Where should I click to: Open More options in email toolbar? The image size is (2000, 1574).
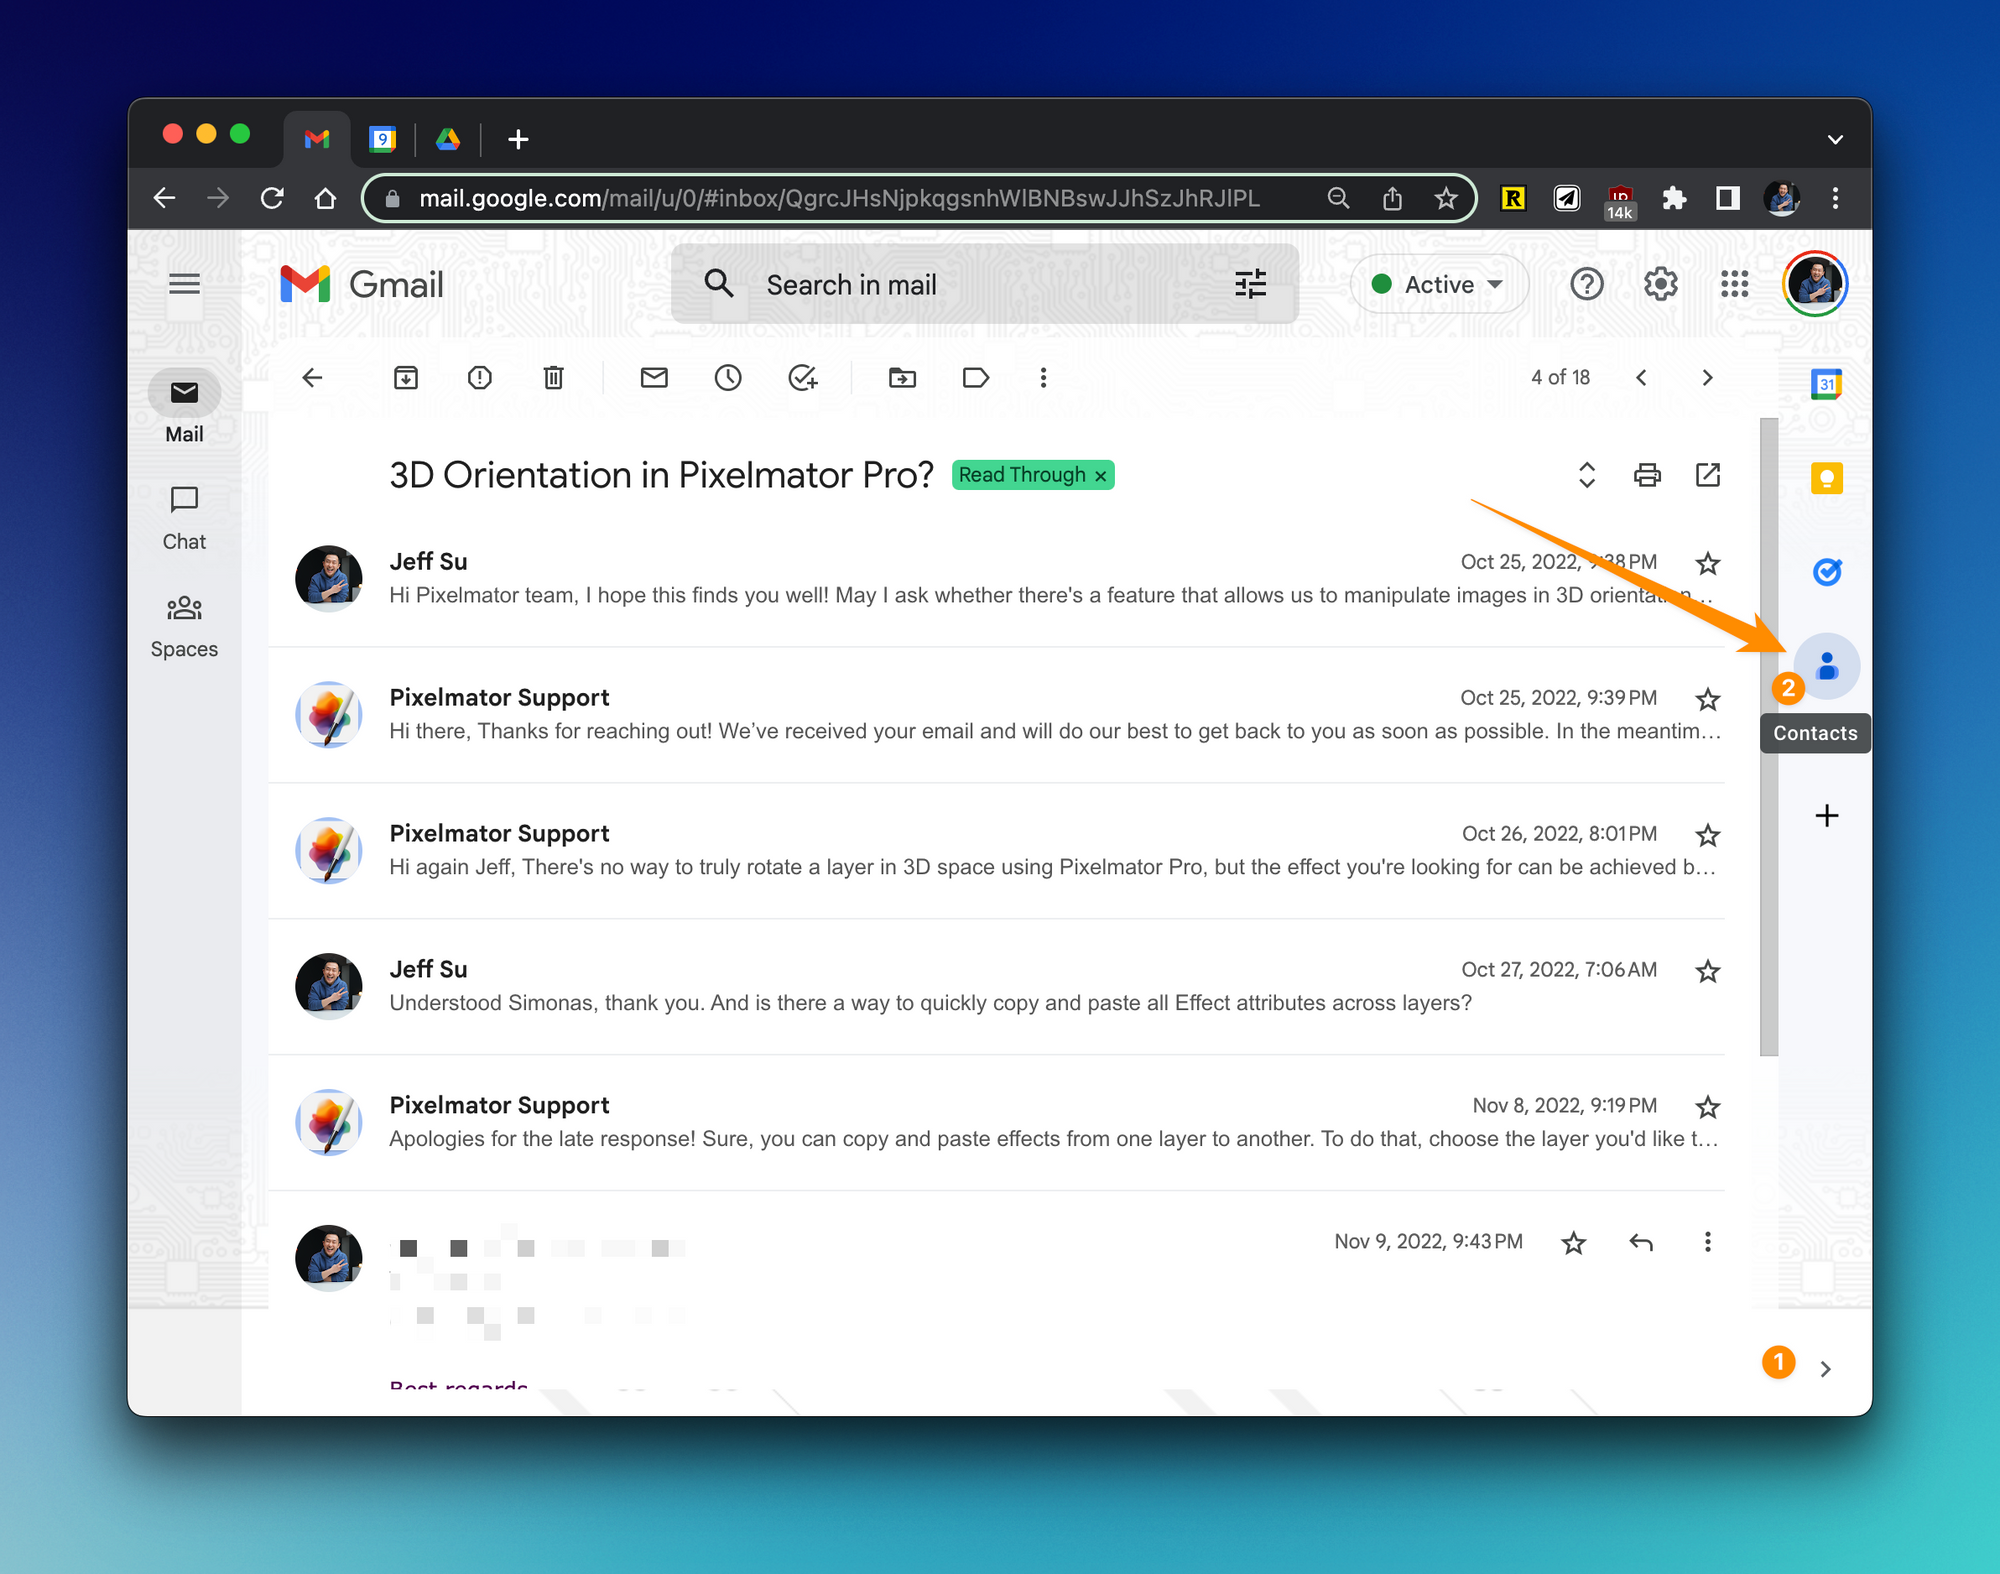pos(1043,377)
